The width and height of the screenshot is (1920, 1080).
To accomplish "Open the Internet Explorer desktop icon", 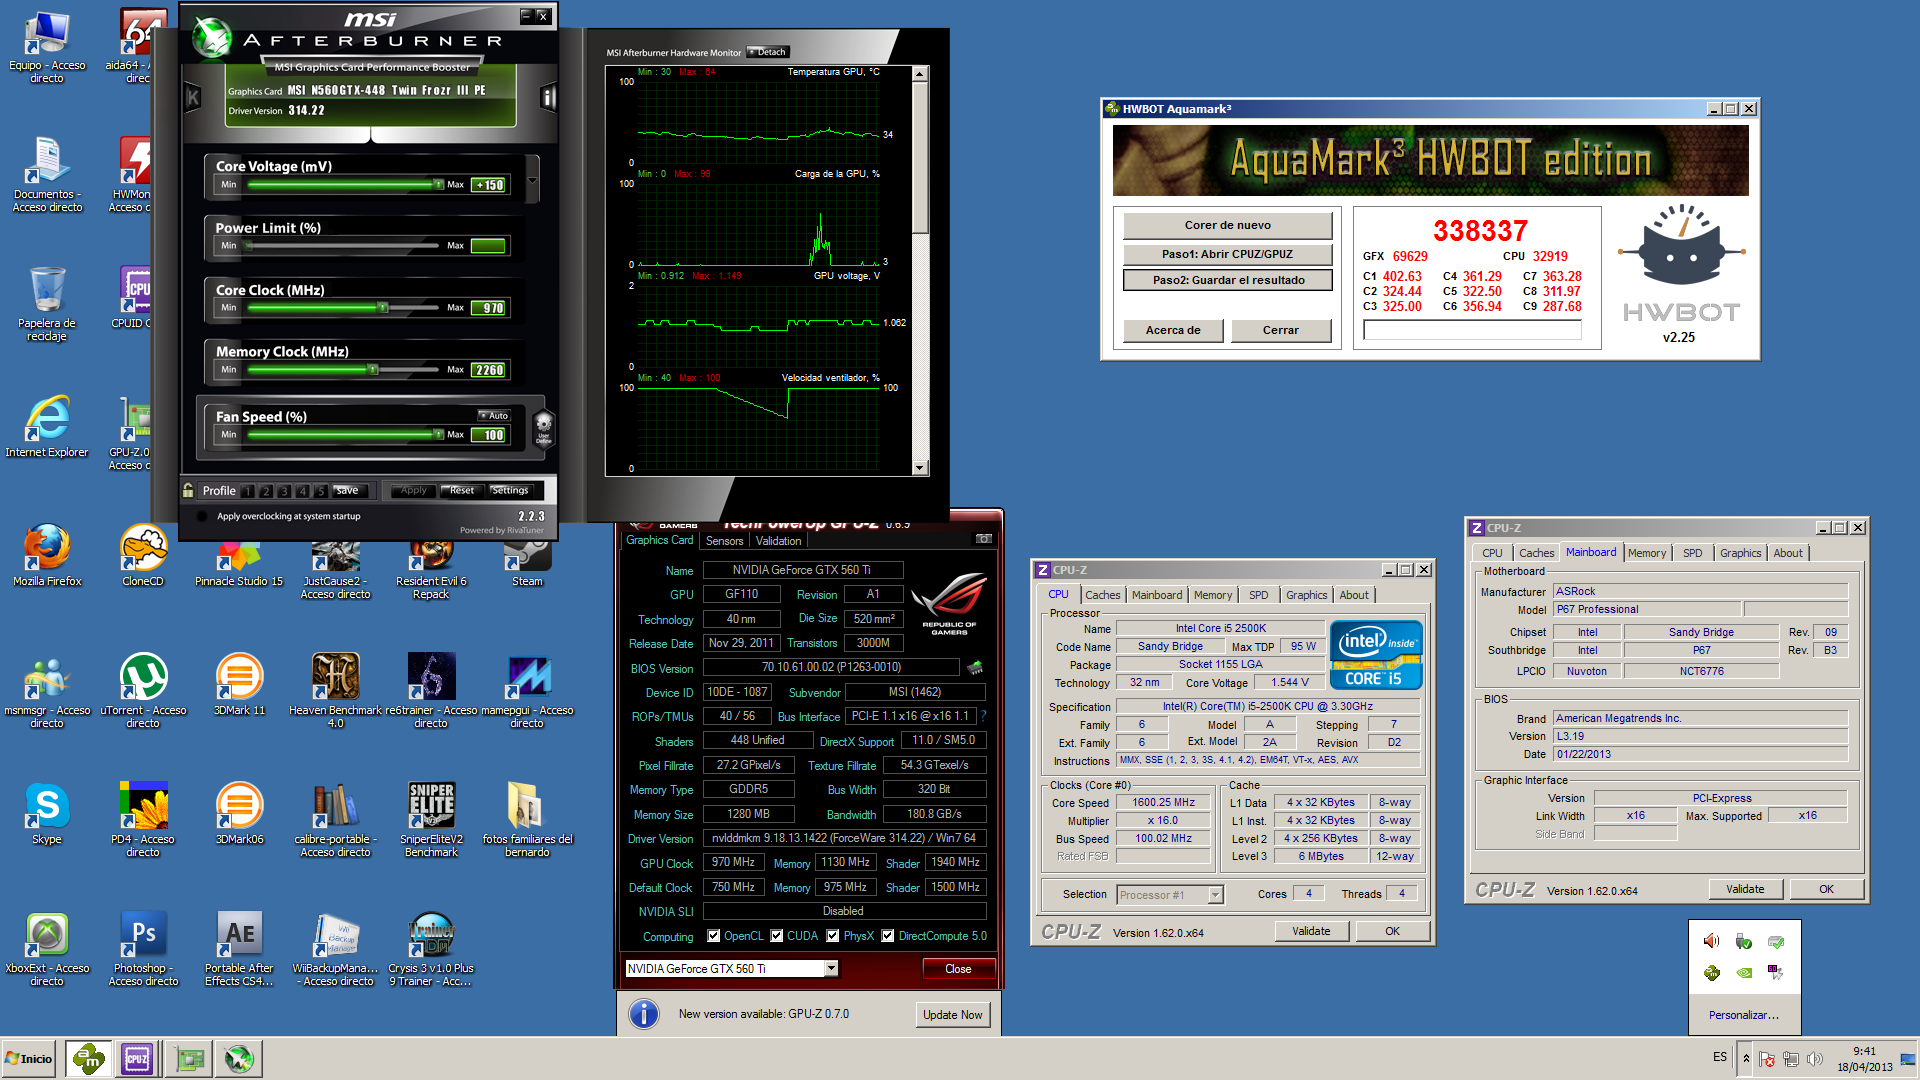I will (x=47, y=426).
